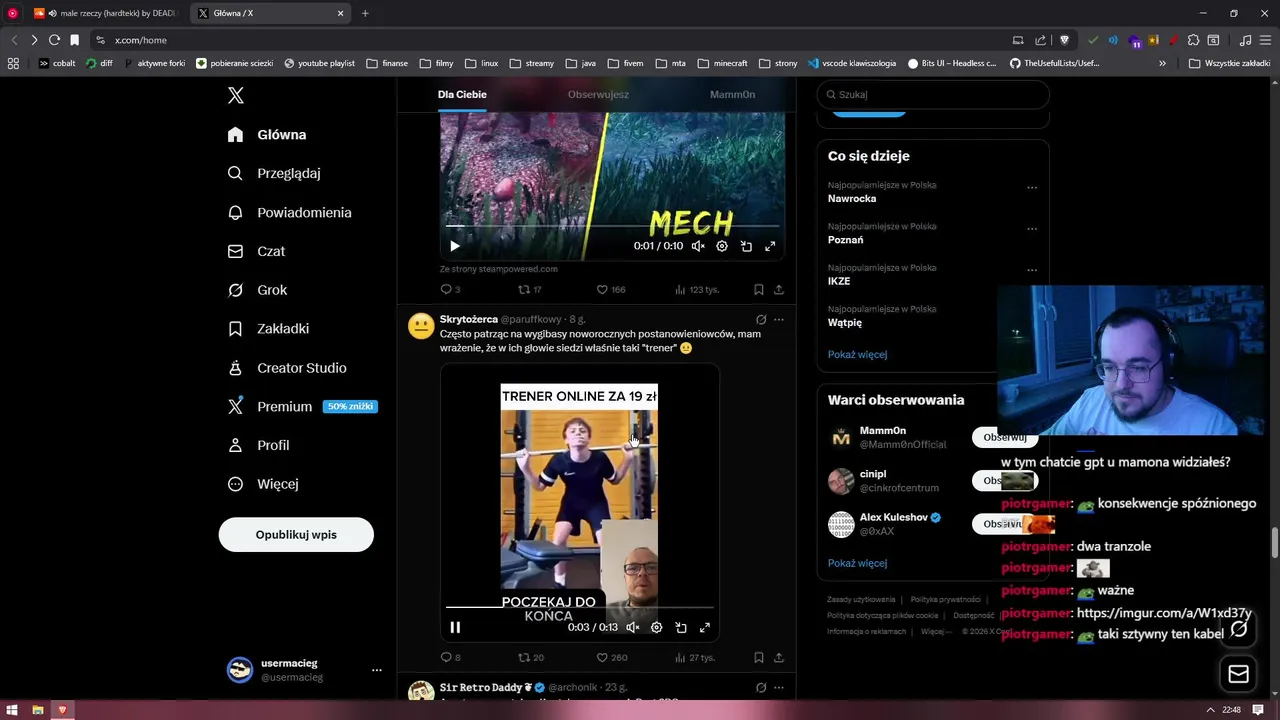Click the Opublikuj wpis button
1280x720 pixels.
point(296,534)
